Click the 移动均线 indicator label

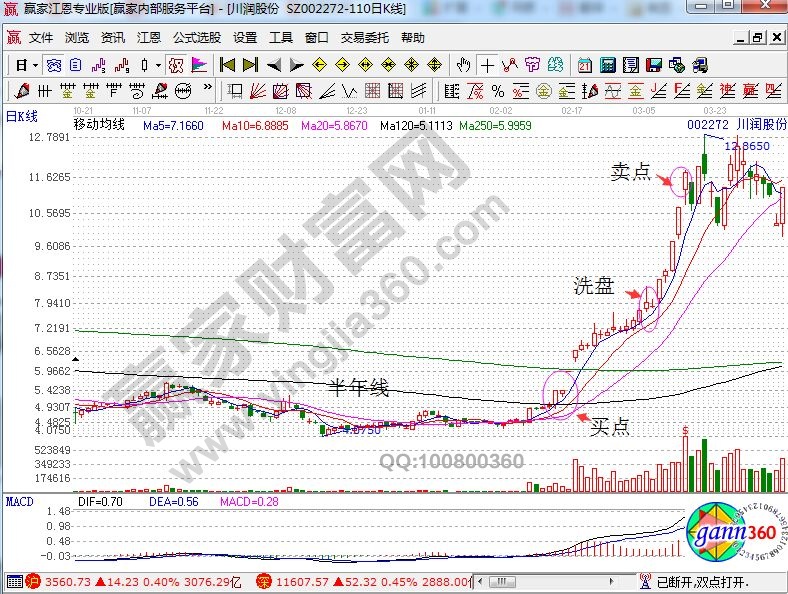pyautogui.click(x=99, y=126)
